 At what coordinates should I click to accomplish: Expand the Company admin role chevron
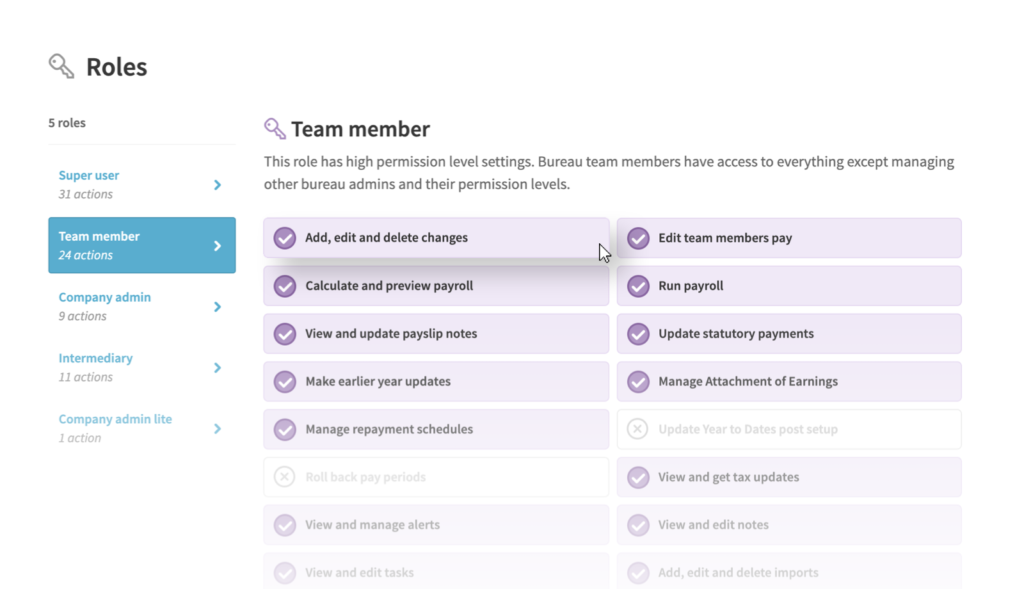[217, 307]
